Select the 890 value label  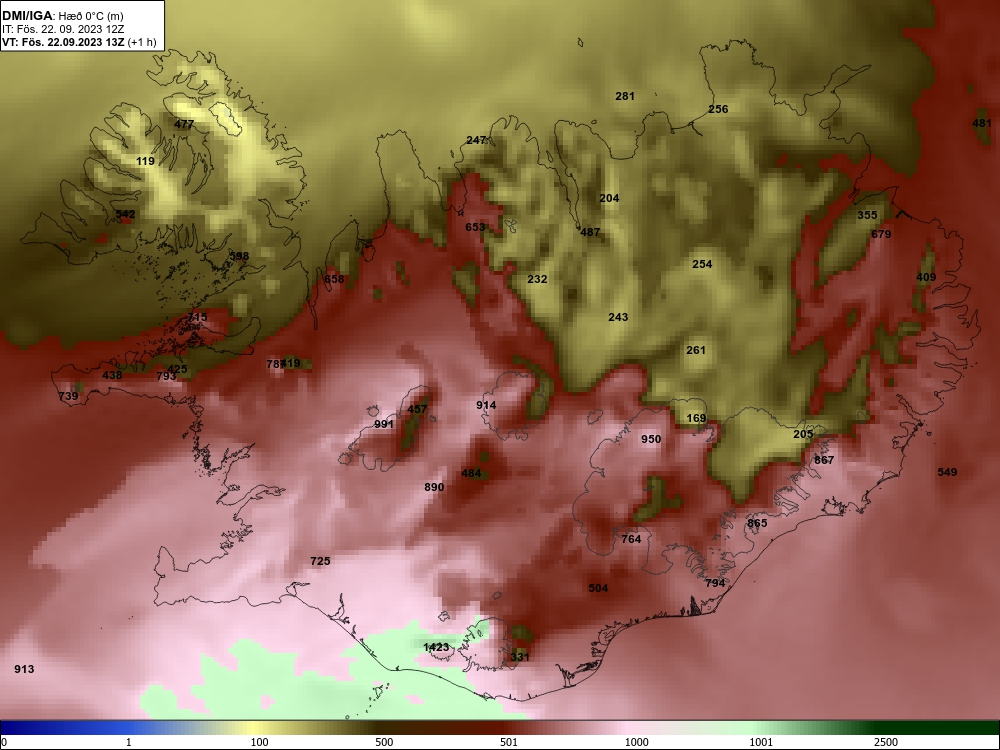pyautogui.click(x=434, y=487)
